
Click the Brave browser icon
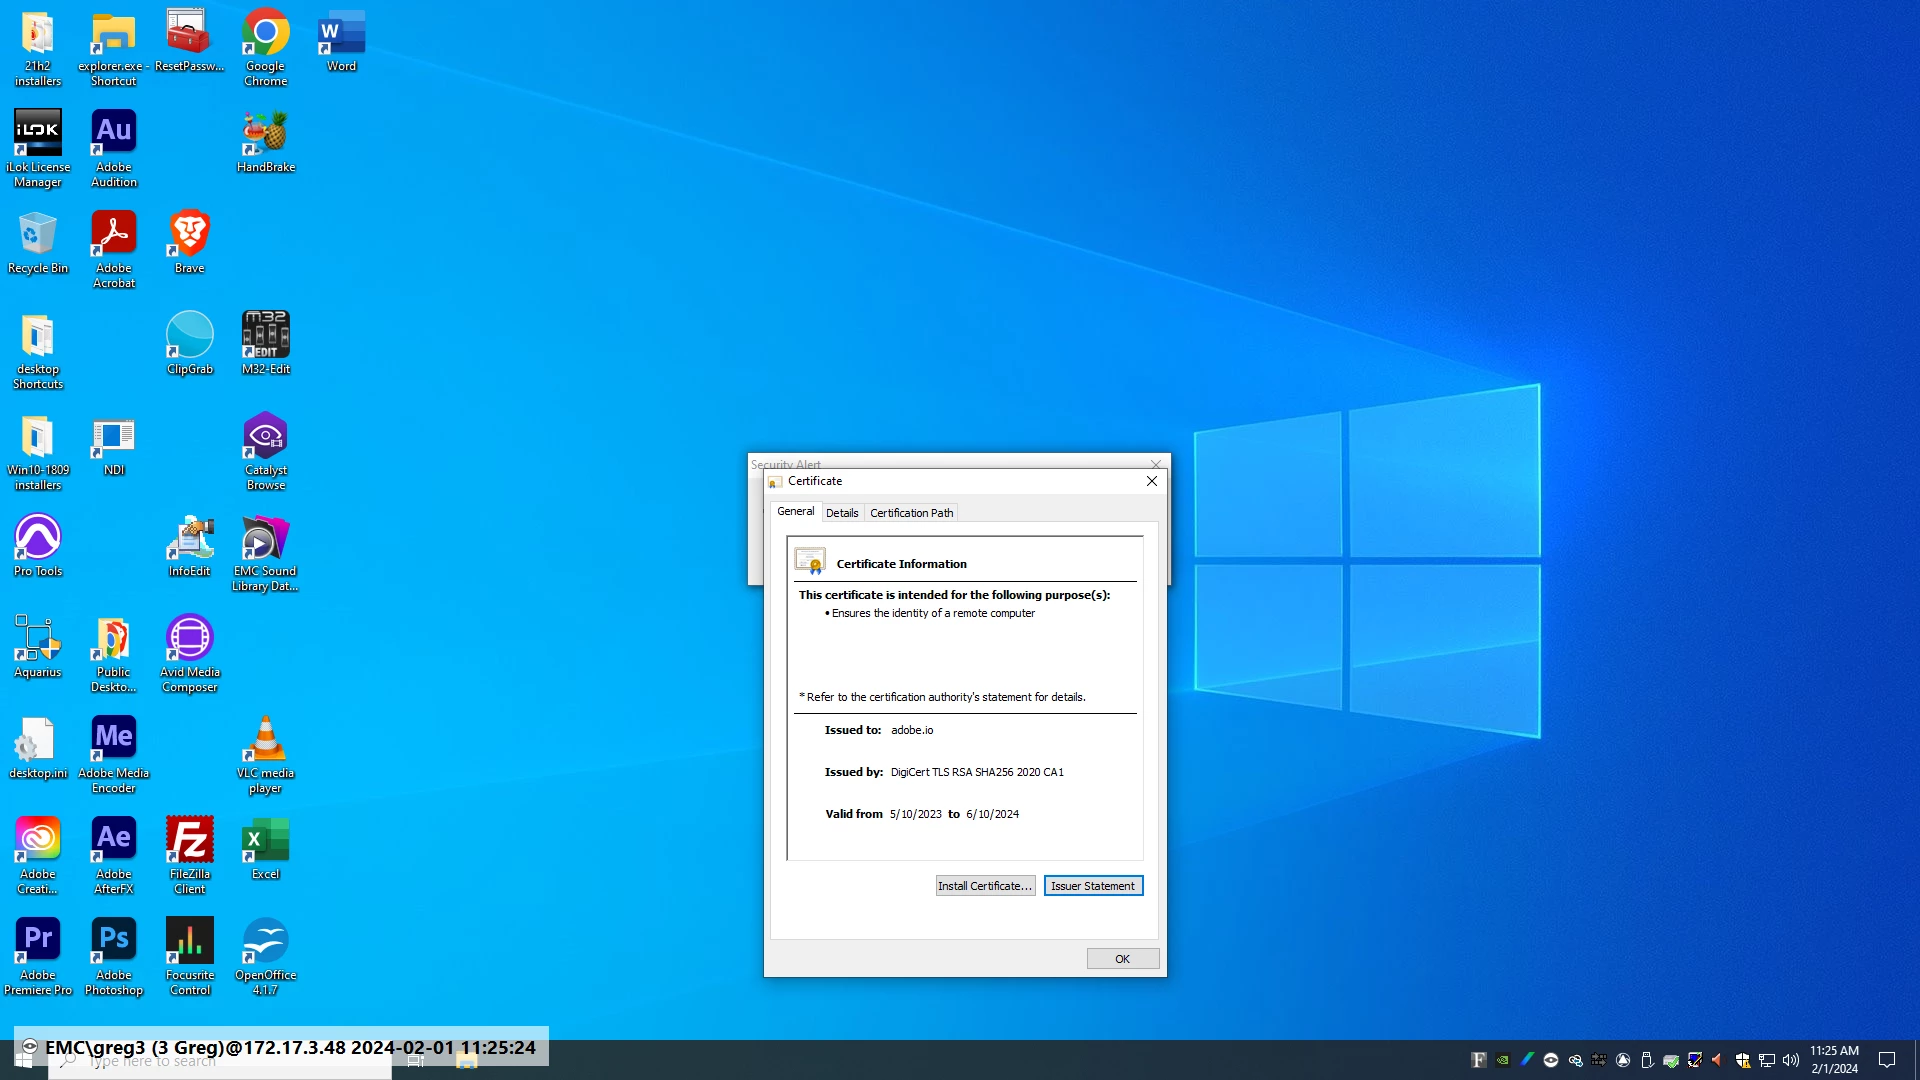(x=190, y=241)
